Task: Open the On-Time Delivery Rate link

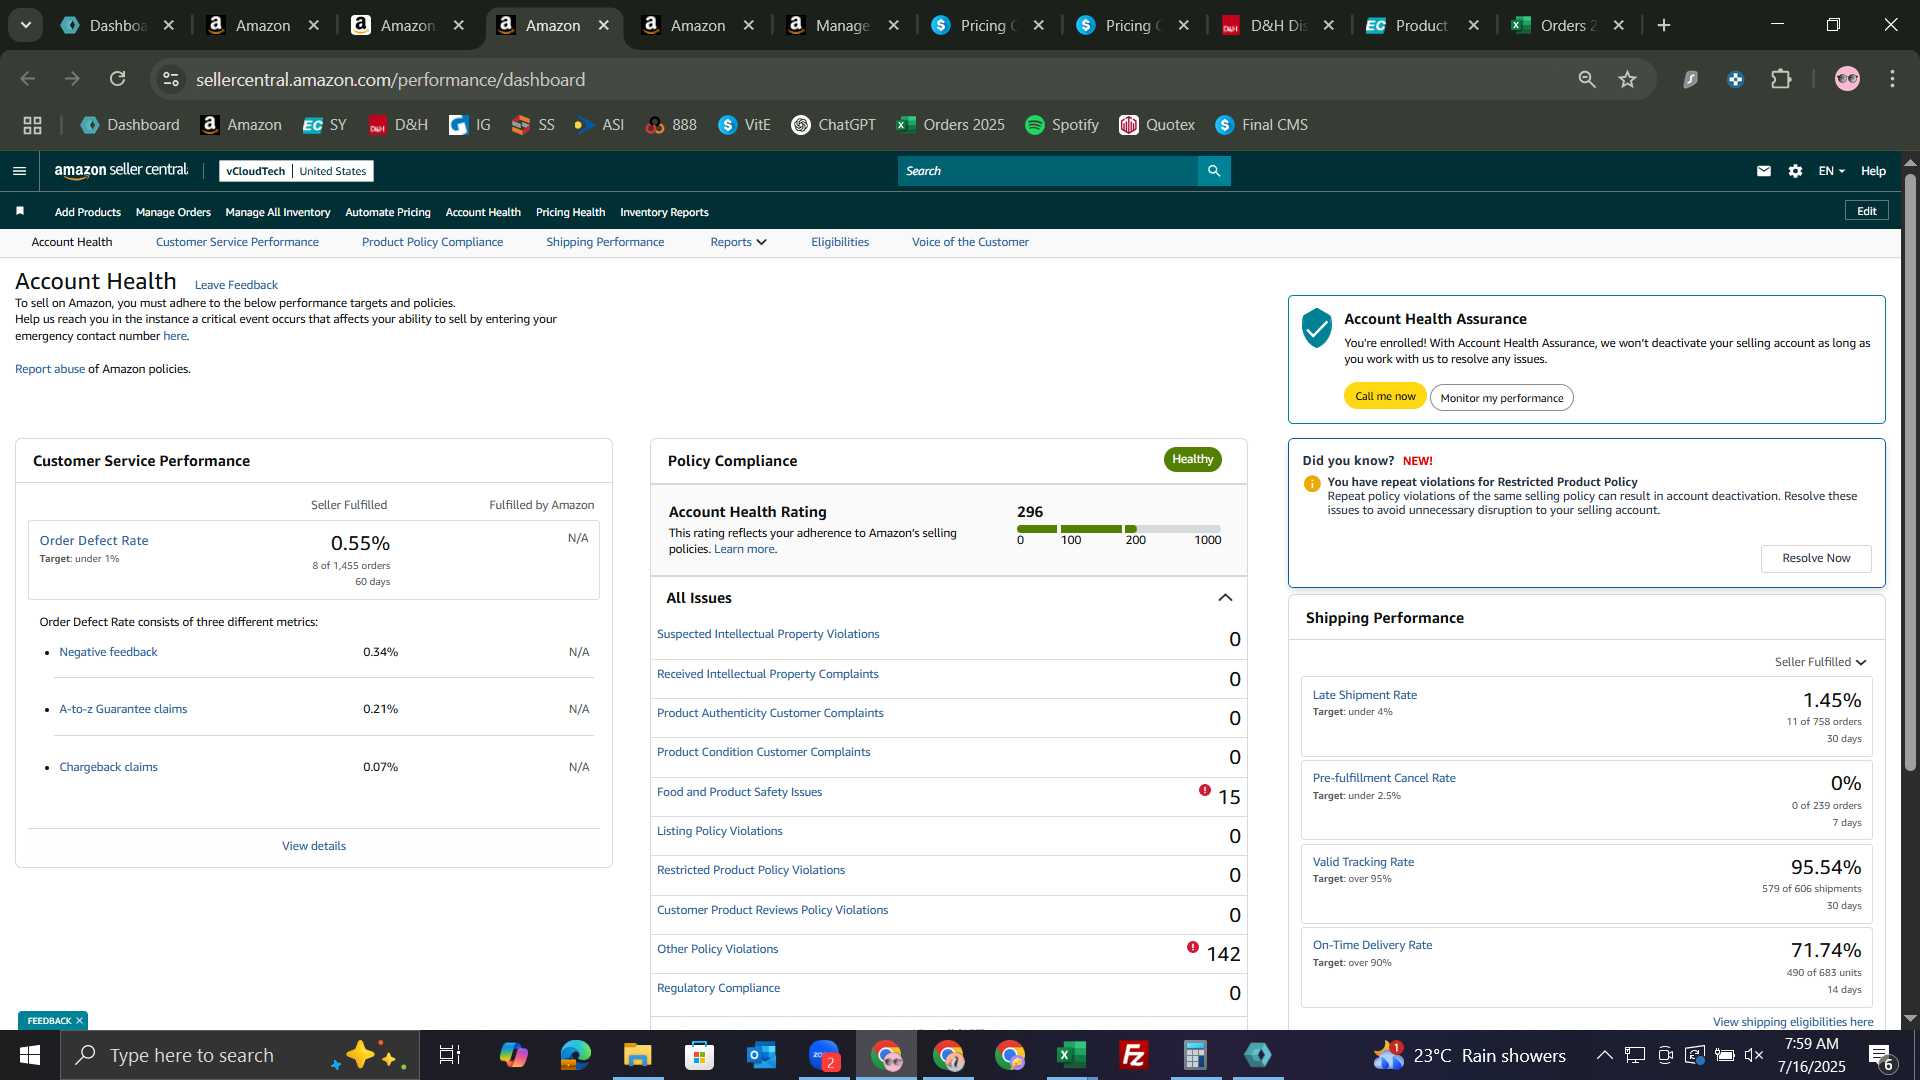Action: point(1372,945)
